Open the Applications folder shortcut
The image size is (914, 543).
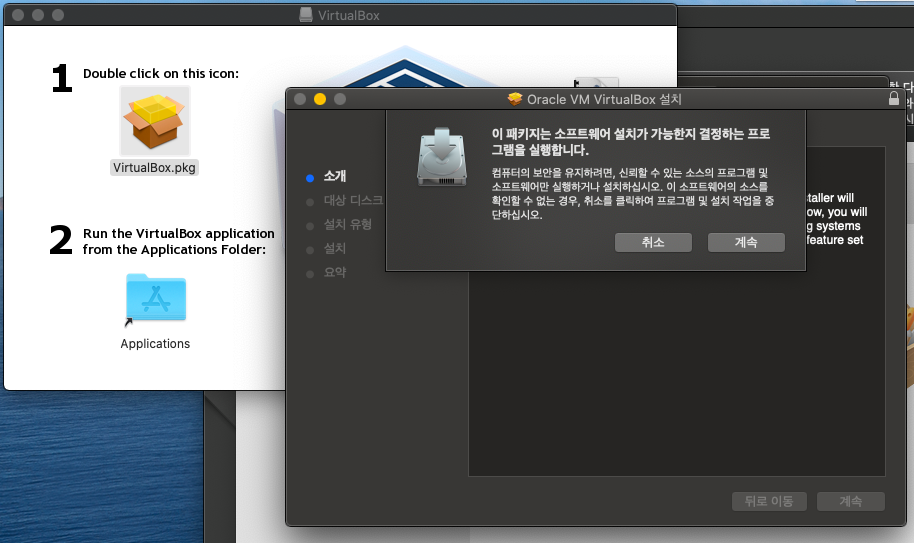click(156, 298)
